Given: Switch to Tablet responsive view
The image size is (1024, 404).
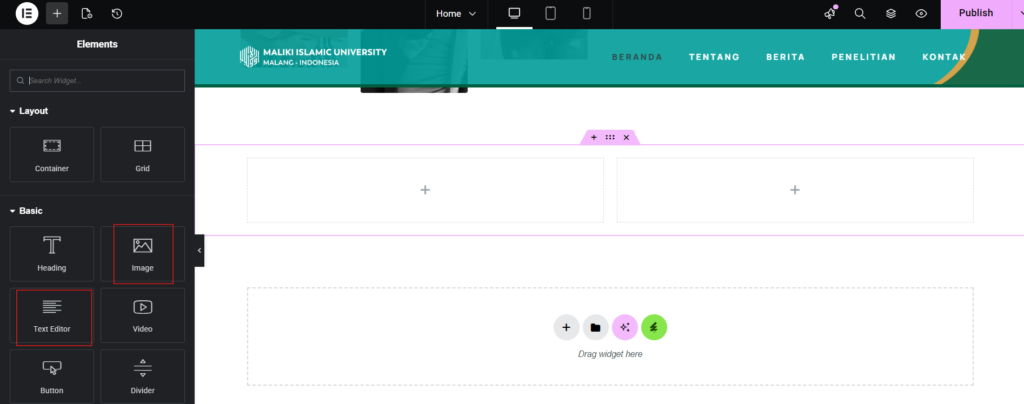Looking at the screenshot, I should (x=550, y=13).
